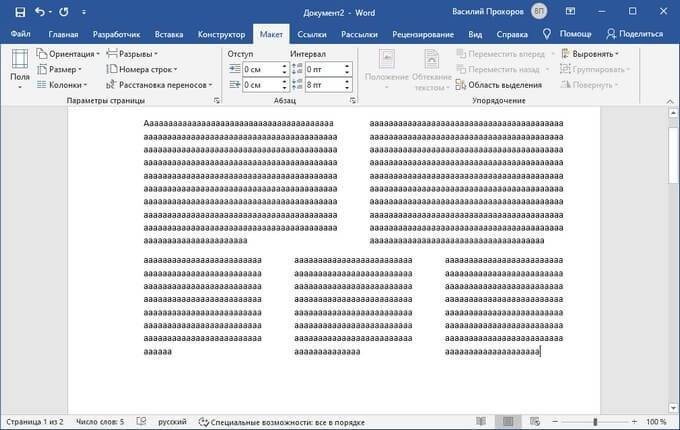Image resolution: width=680 pixels, height=430 pixels.
Task: Switch to Web Layout view
Action: click(x=535, y=421)
